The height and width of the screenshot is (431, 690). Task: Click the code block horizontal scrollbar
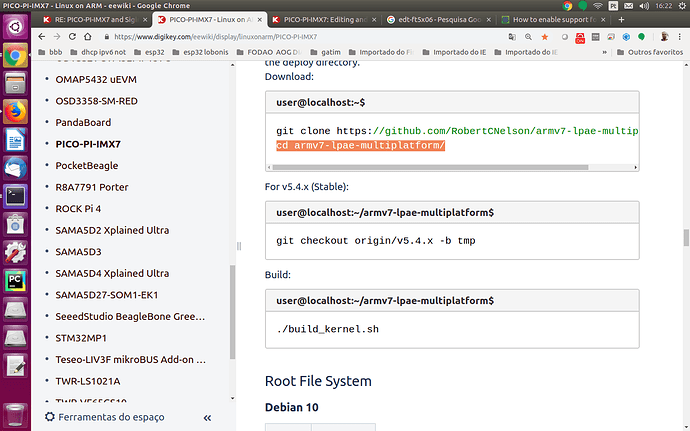(430, 167)
